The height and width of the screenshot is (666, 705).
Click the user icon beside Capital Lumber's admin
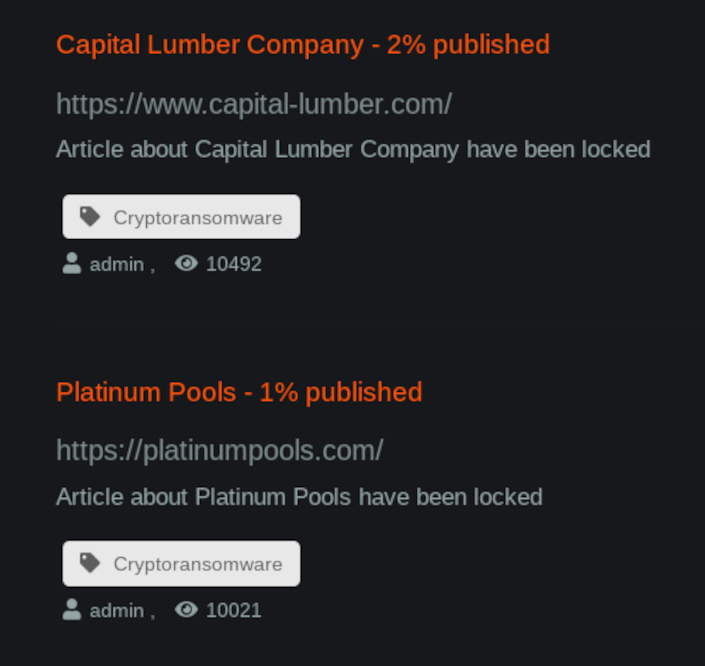tap(72, 264)
